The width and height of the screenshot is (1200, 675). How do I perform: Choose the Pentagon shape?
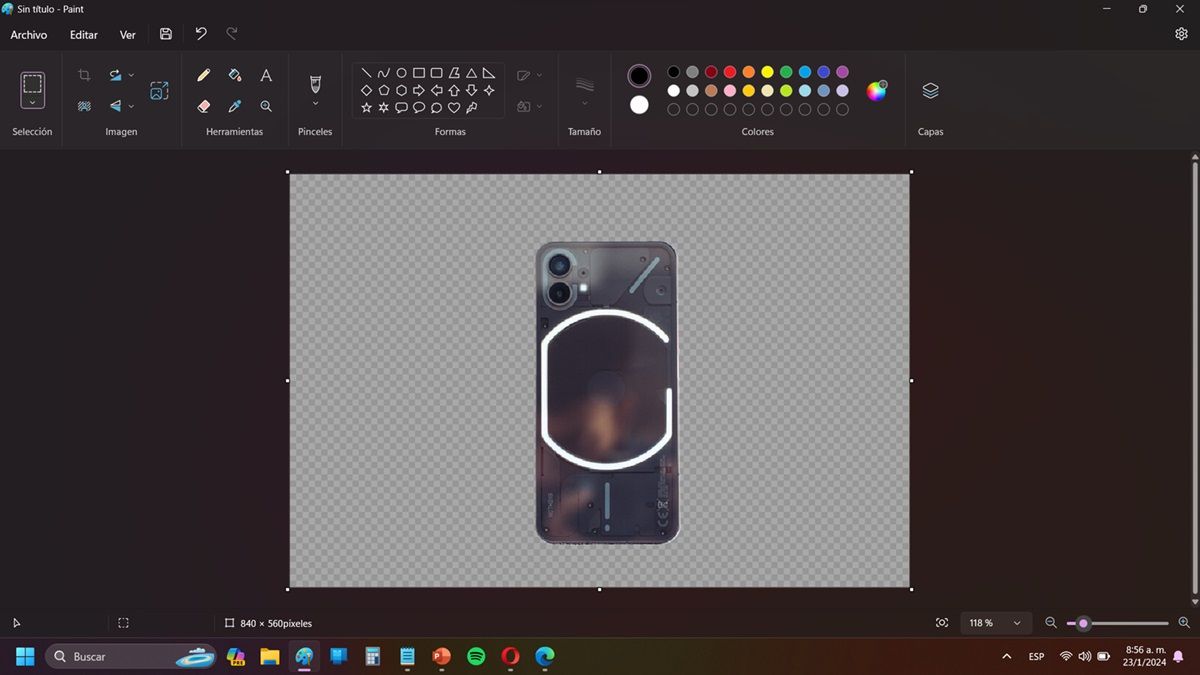384,90
